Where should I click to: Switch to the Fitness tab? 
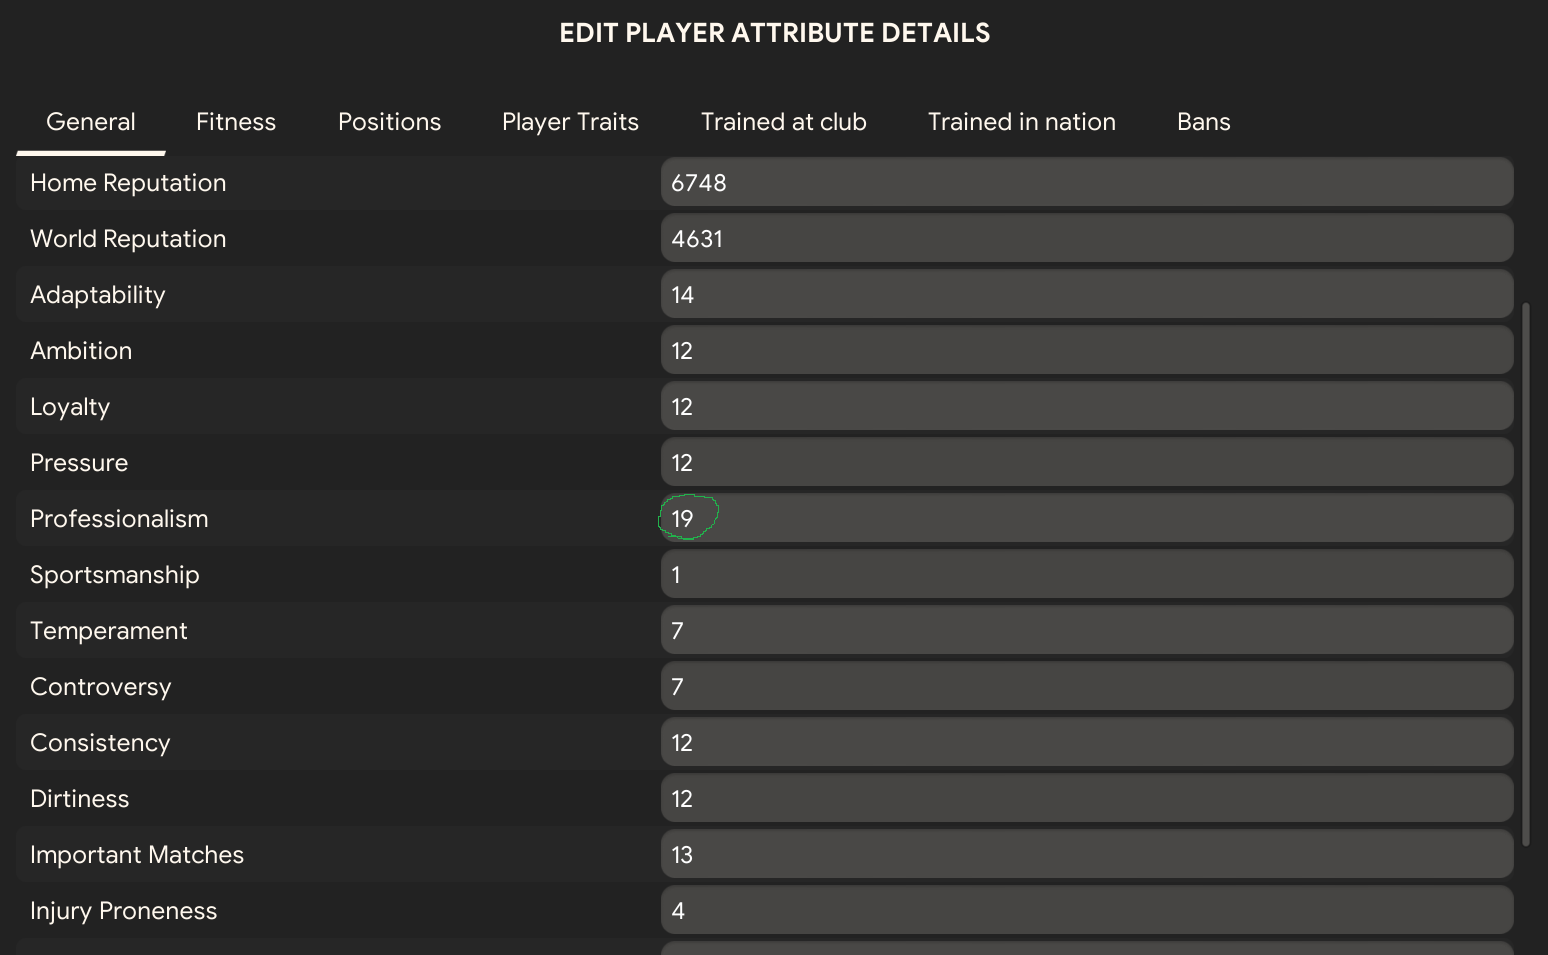tap(236, 122)
